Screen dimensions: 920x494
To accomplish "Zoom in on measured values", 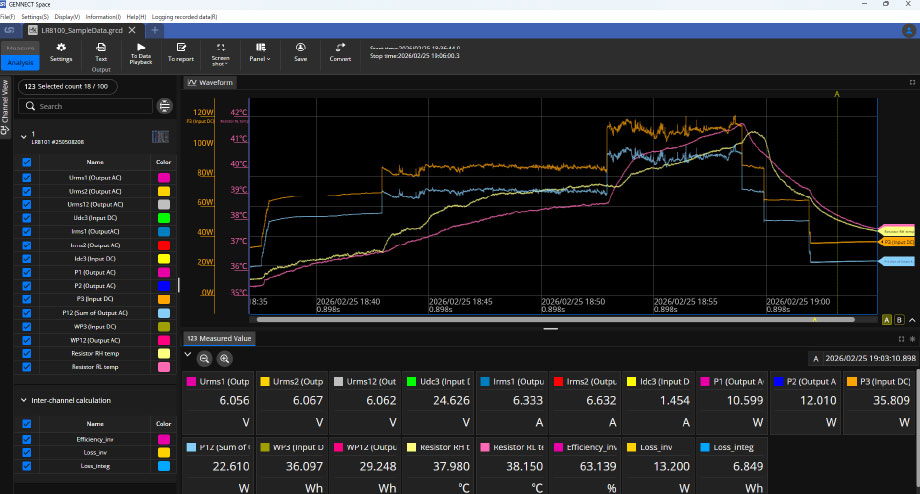I will [x=225, y=358].
